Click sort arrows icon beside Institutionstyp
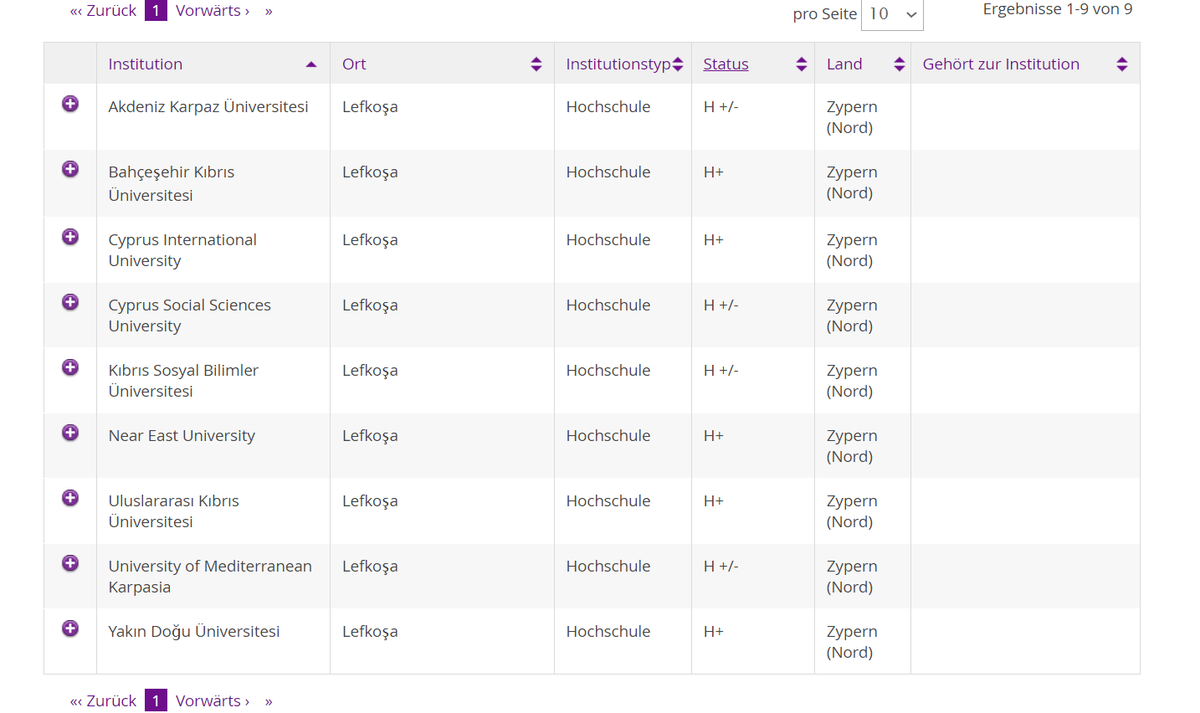 tap(678, 64)
